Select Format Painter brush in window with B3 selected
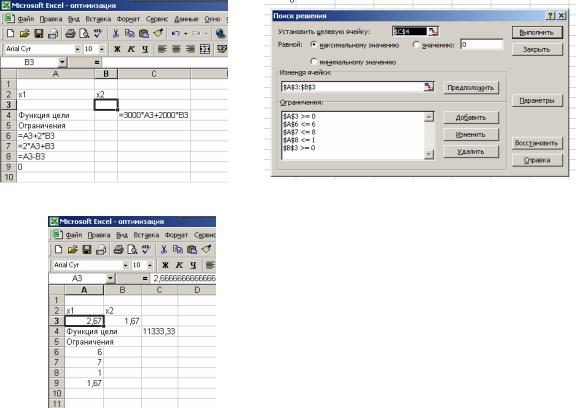Viewport: 576px width, 408px height. point(158,34)
